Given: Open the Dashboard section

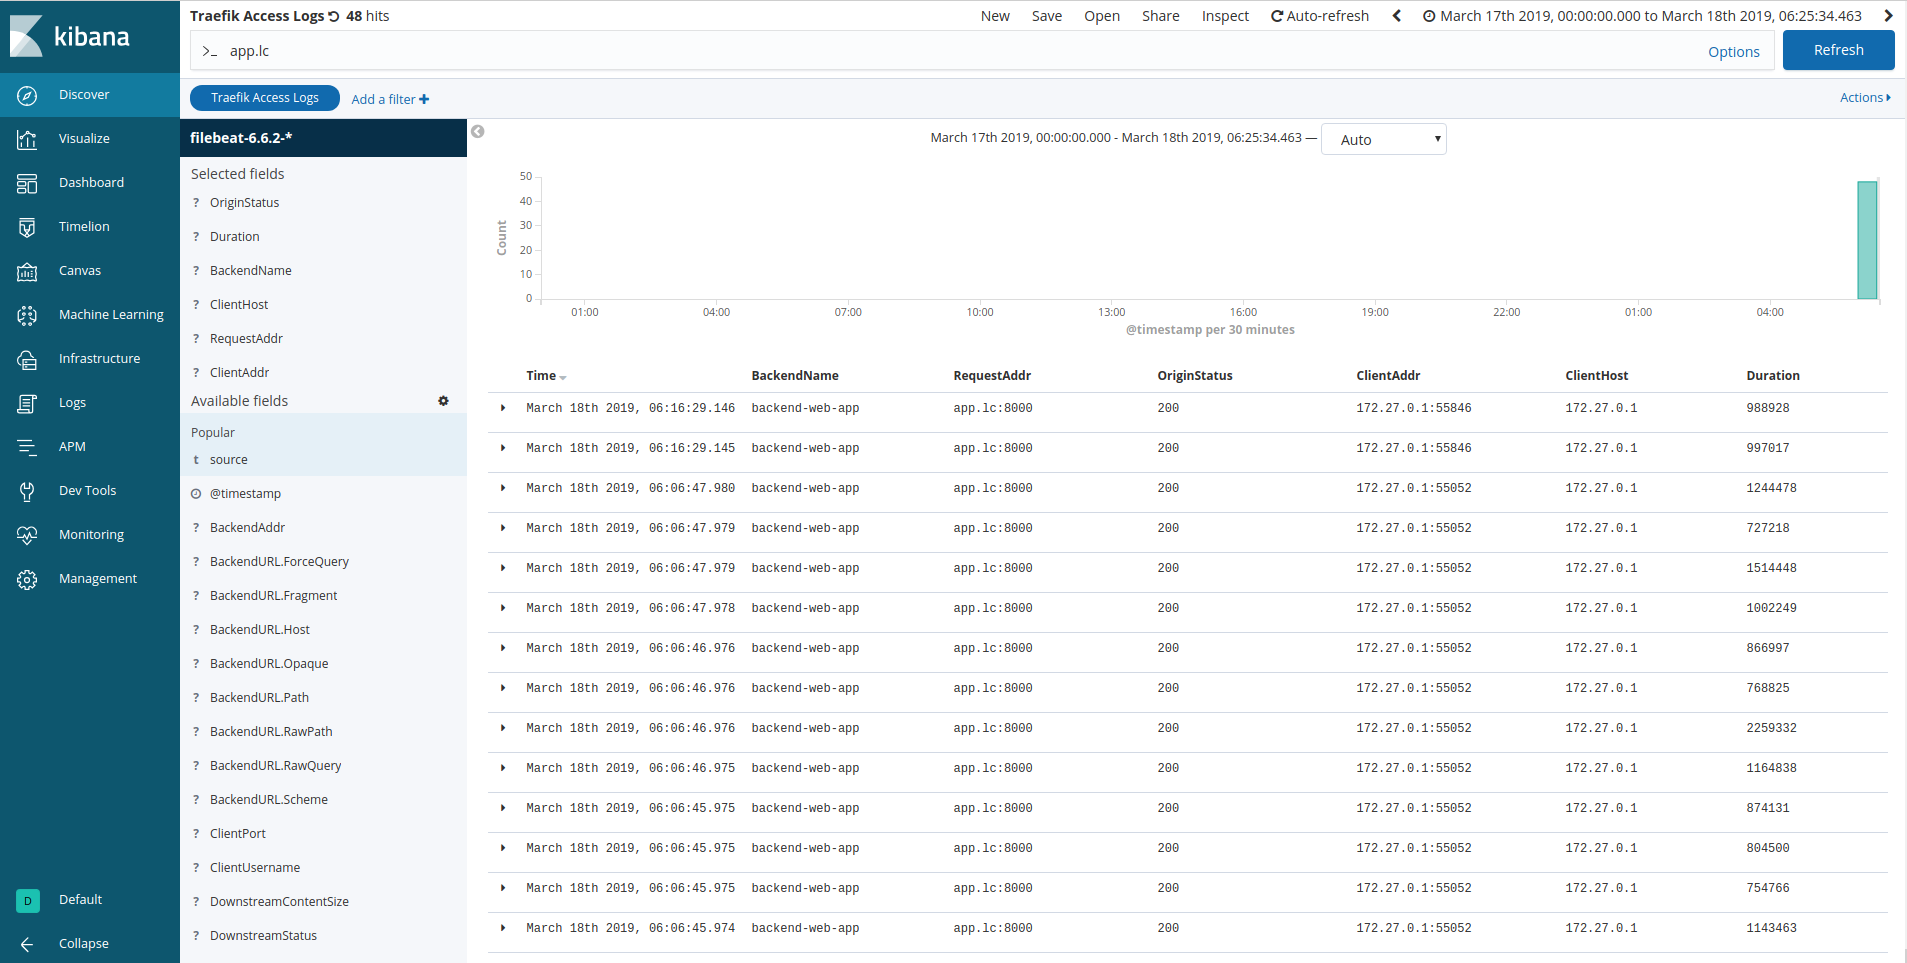Looking at the screenshot, I should (91, 182).
